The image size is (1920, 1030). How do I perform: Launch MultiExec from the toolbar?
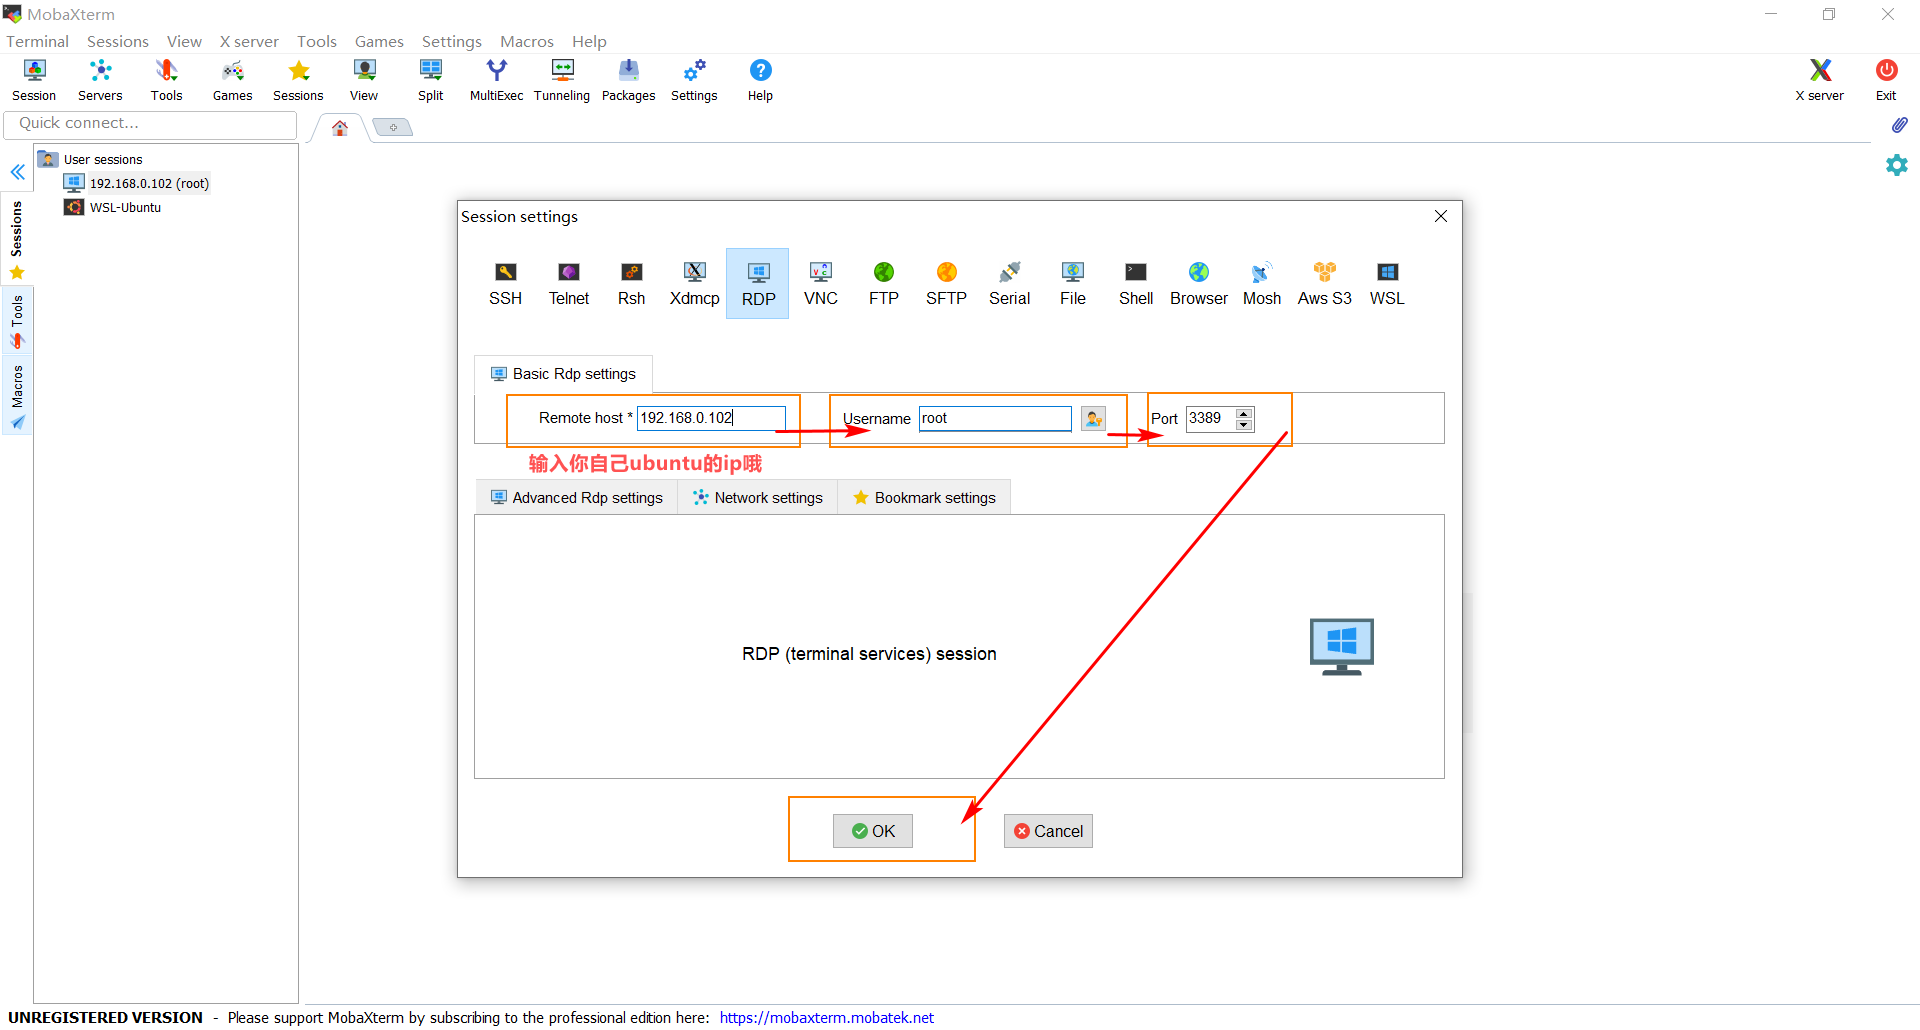click(496, 80)
